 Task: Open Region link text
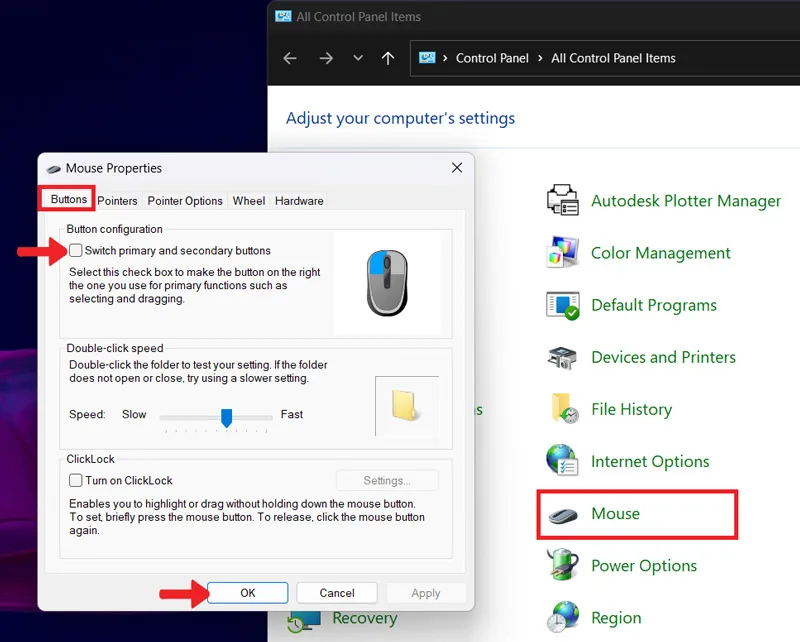tap(616, 618)
